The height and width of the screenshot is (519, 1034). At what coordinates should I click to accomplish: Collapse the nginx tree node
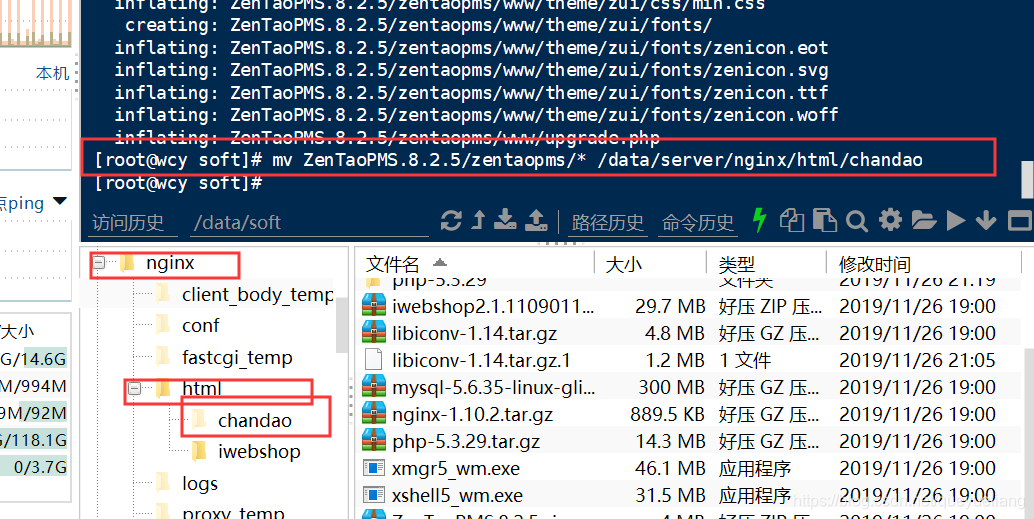point(99,263)
